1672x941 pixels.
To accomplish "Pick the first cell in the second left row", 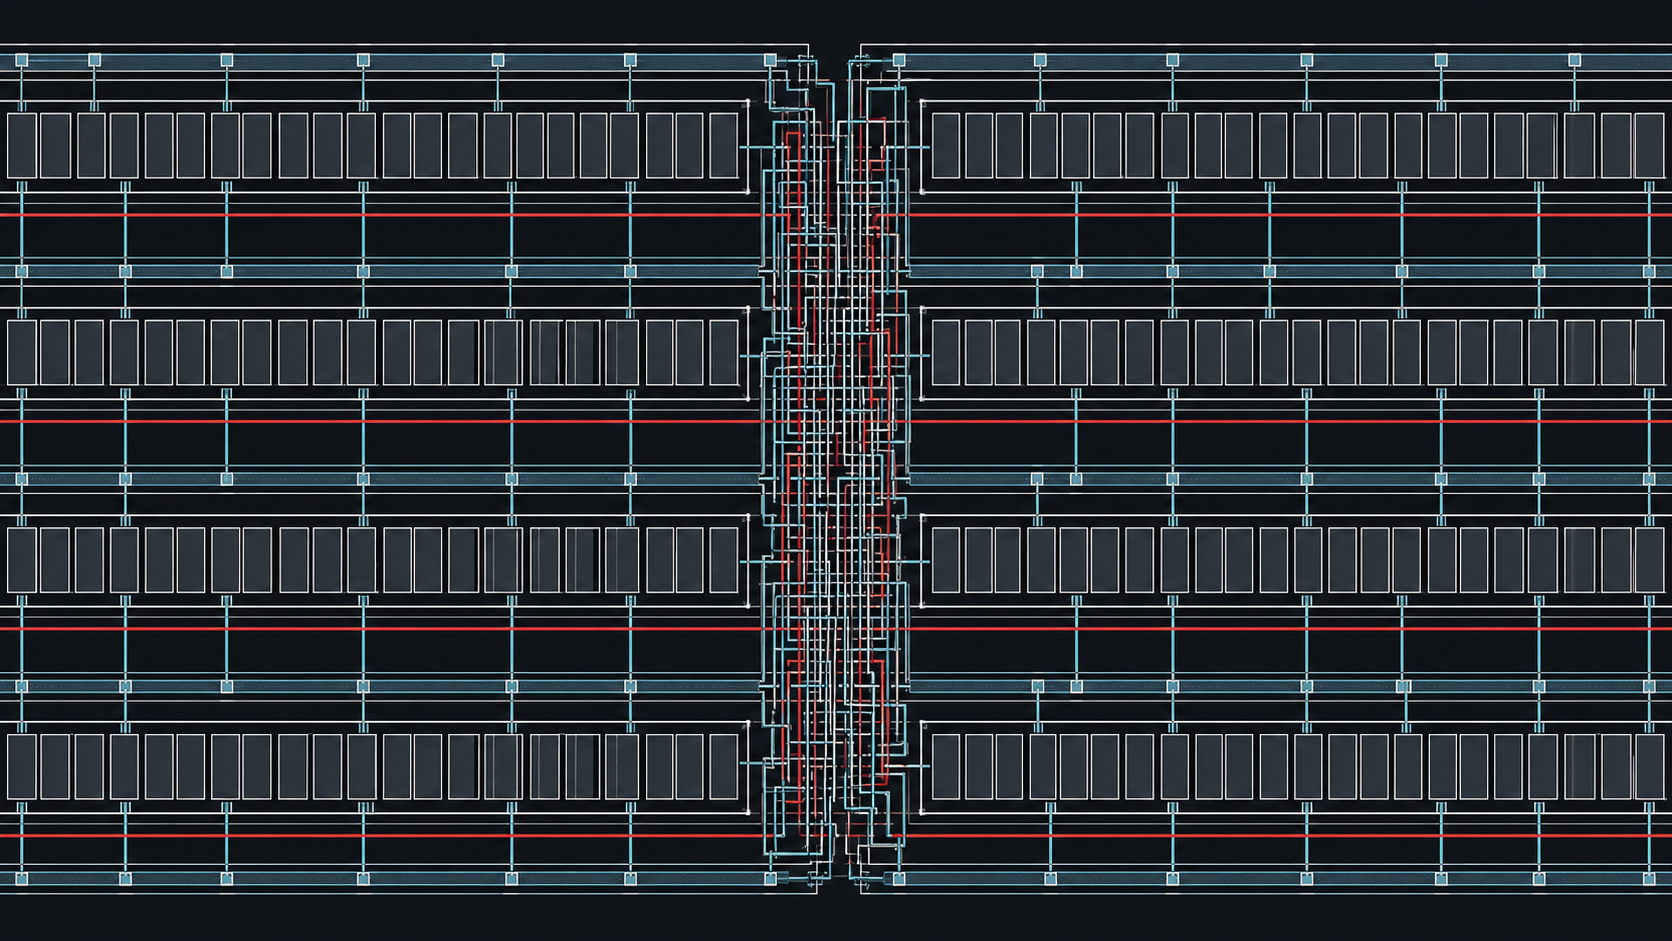I will 22,352.
